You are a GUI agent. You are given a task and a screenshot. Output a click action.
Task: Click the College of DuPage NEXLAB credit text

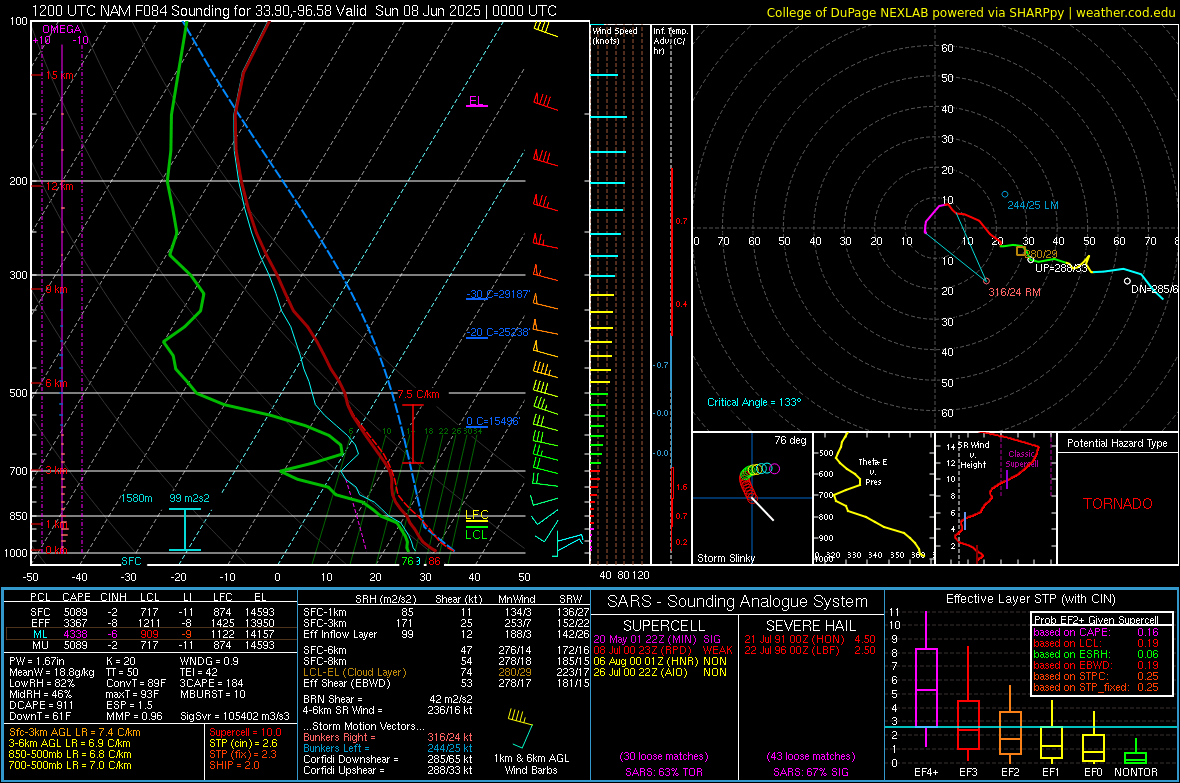tap(970, 12)
